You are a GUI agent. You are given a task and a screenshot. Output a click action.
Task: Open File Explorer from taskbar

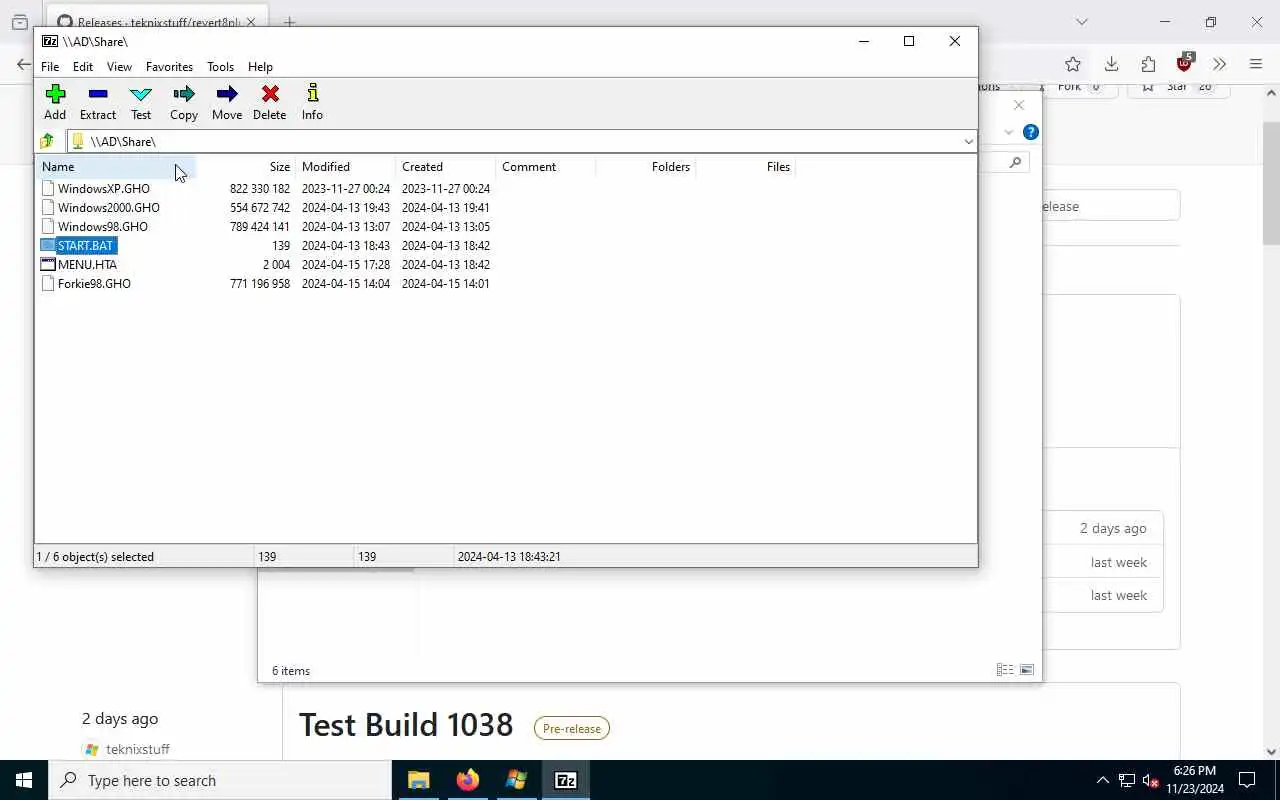click(418, 780)
